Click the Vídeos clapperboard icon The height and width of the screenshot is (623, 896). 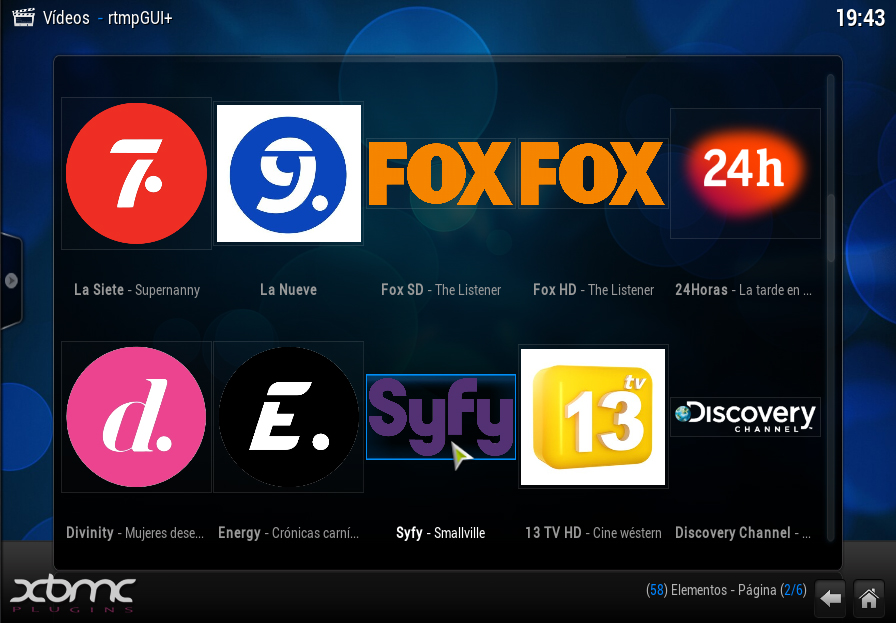23,17
